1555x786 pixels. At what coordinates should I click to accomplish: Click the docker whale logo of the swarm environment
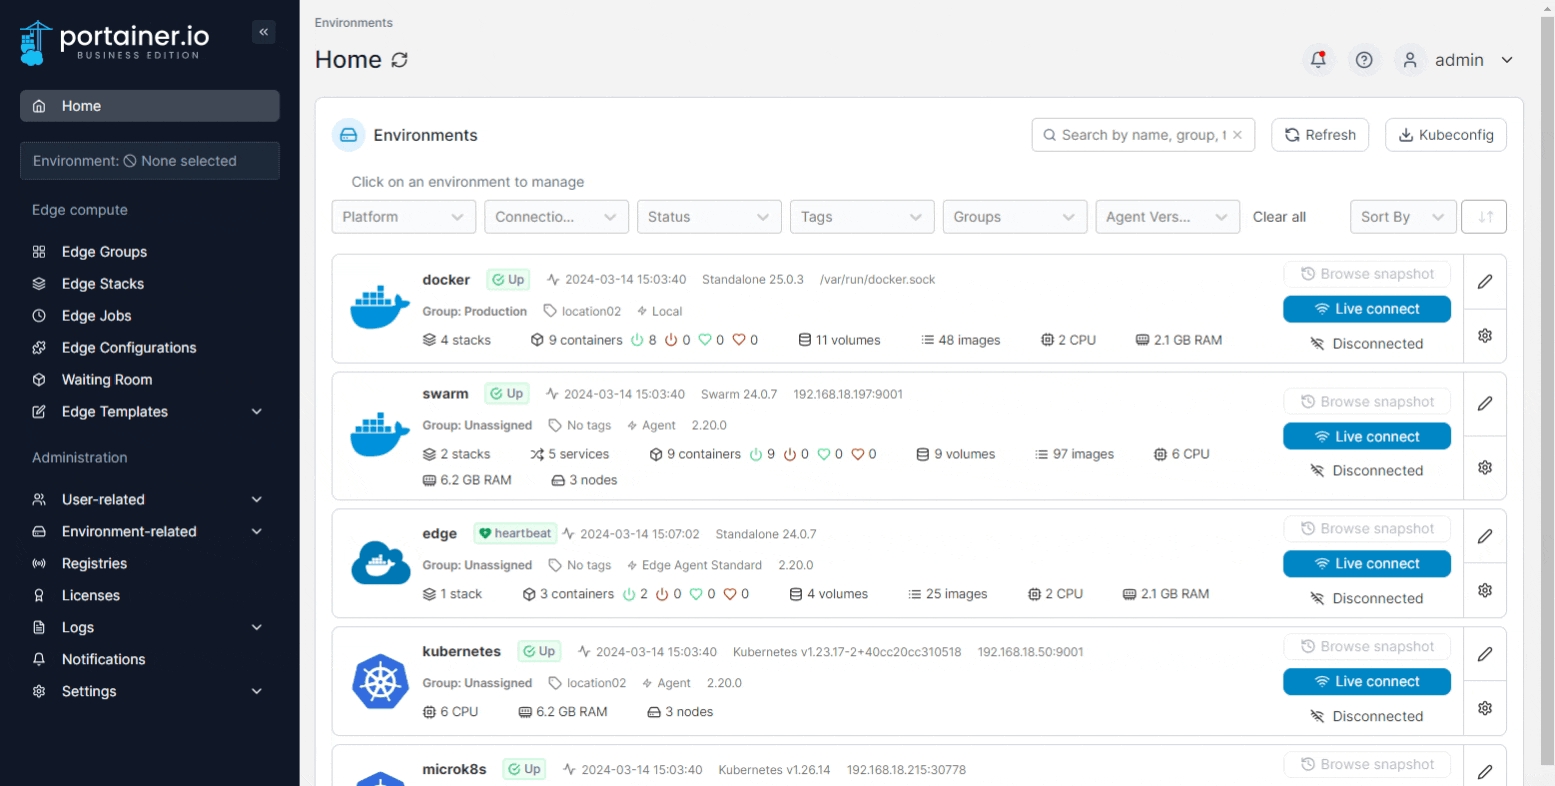click(380, 435)
